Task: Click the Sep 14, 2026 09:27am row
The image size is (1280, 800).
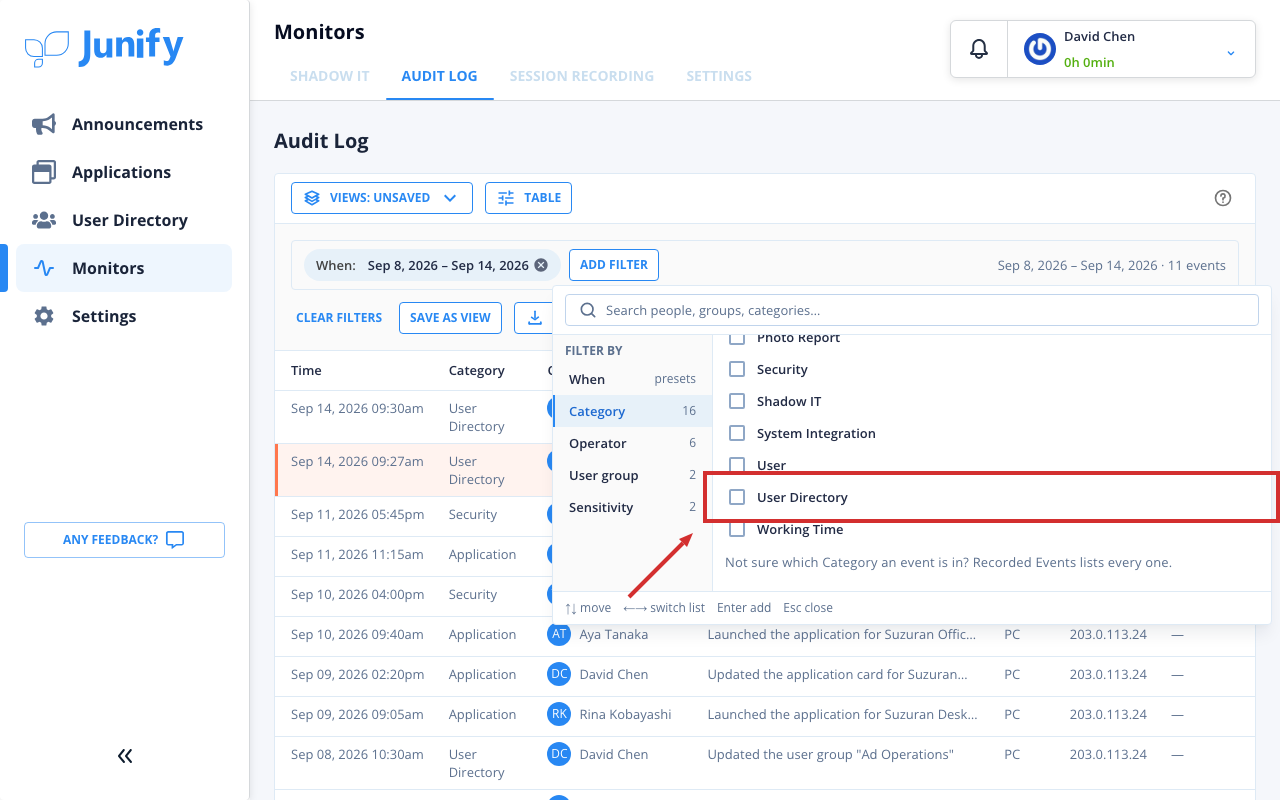Action: 414,470
